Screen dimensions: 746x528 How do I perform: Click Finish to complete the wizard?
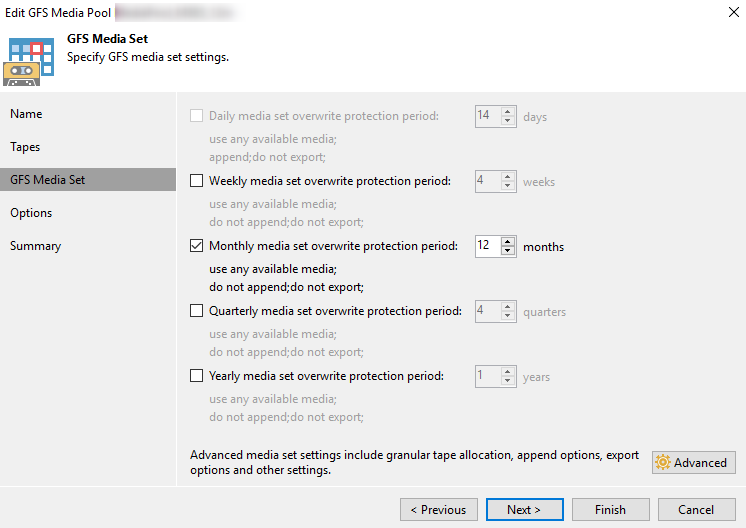[610, 510]
